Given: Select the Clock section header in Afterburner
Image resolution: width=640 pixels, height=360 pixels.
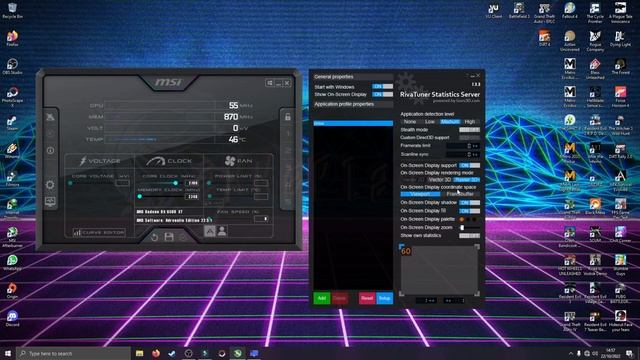Looking at the screenshot, I should click(169, 161).
